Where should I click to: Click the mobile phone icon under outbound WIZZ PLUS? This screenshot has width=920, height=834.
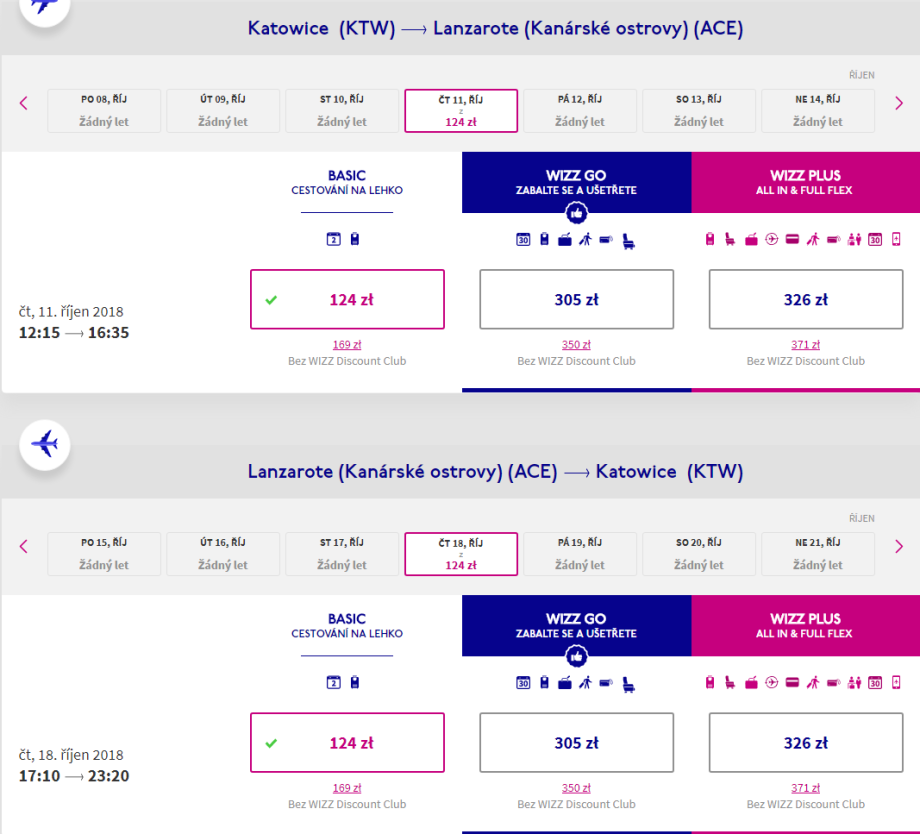click(x=896, y=240)
